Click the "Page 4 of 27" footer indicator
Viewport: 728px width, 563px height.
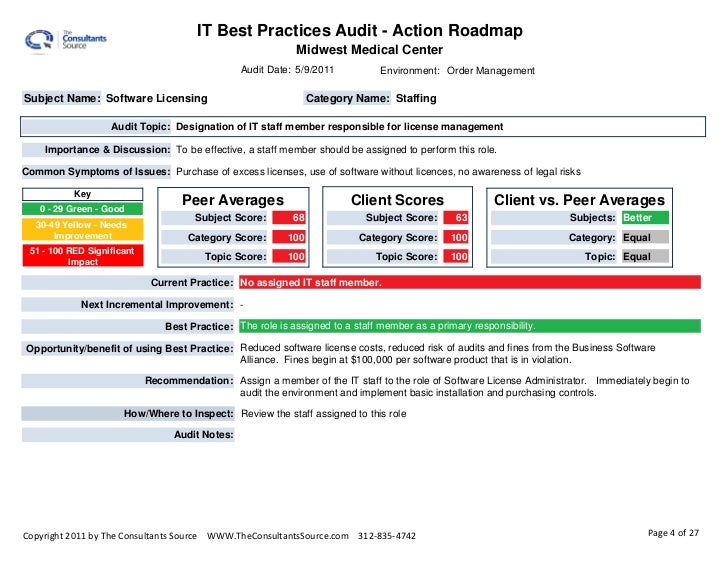coord(673,533)
